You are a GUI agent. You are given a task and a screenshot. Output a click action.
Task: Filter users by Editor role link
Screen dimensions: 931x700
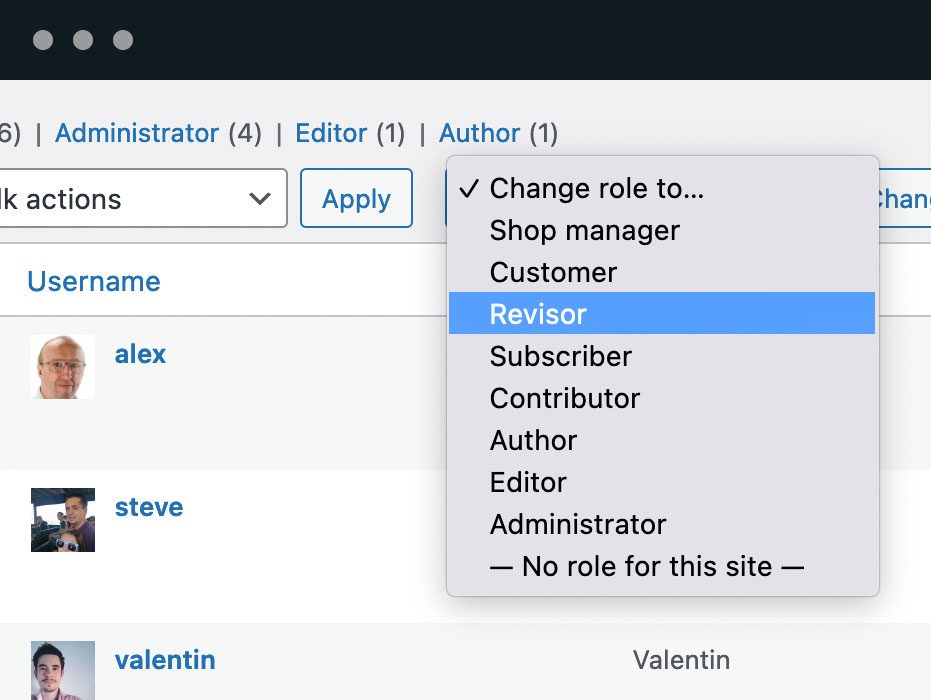pyautogui.click(x=331, y=133)
